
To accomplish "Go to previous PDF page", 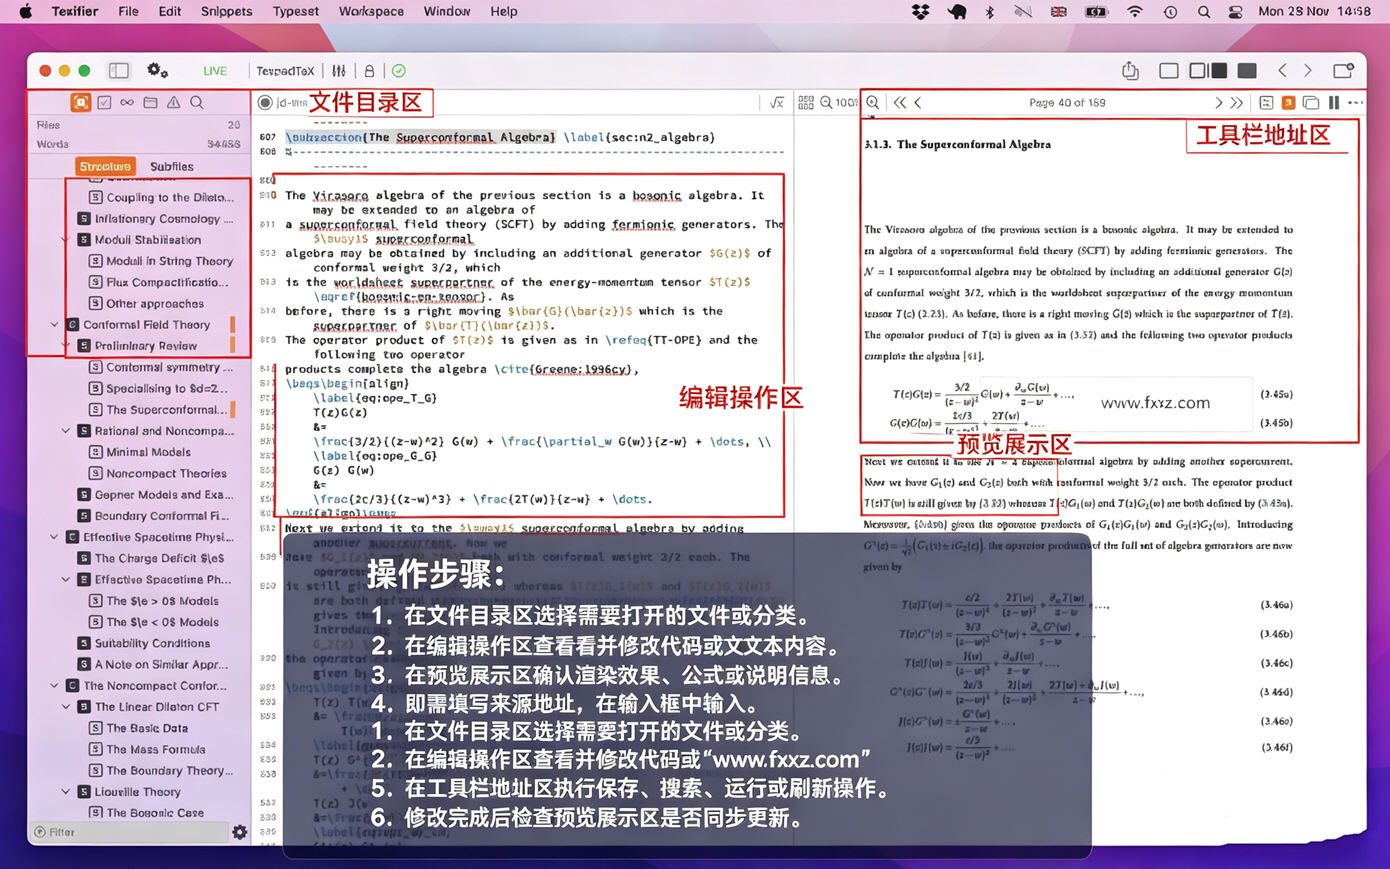I will [918, 102].
